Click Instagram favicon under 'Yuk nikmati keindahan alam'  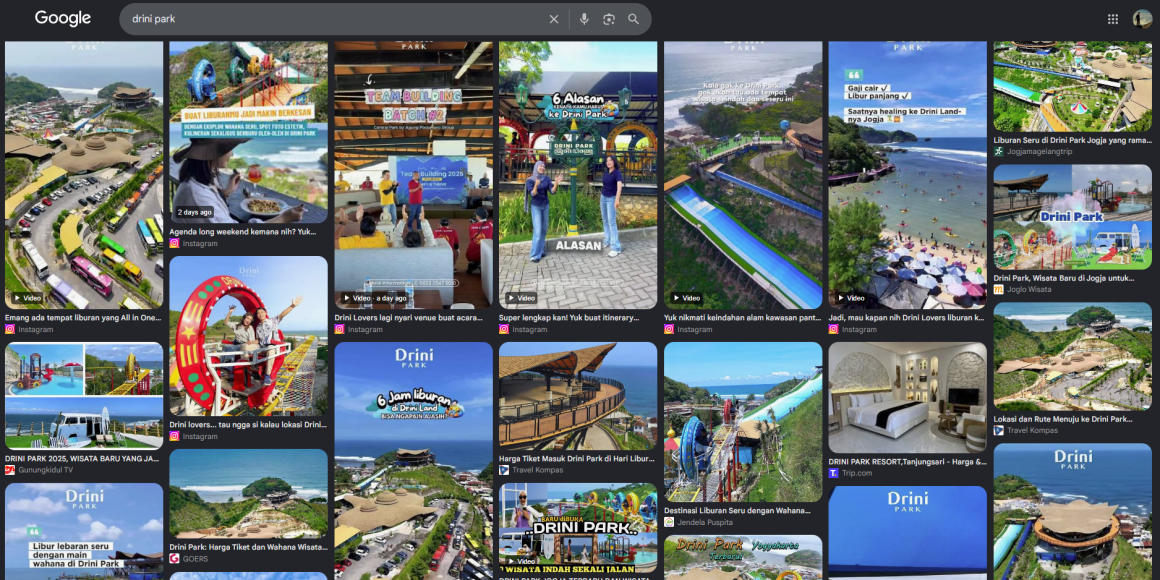coord(669,329)
